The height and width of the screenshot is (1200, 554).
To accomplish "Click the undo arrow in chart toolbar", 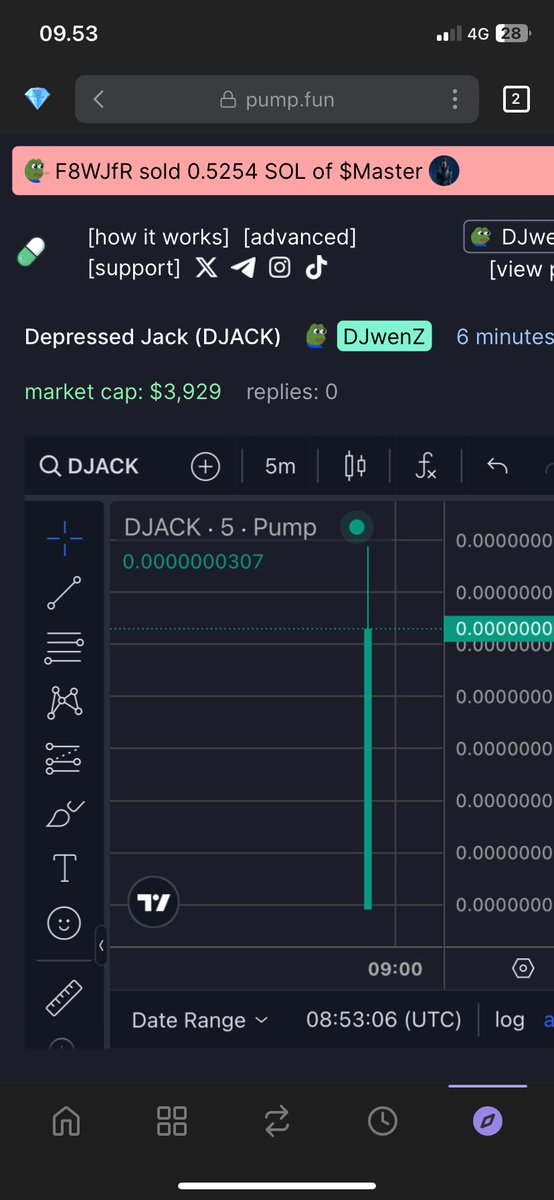I will 497,466.
